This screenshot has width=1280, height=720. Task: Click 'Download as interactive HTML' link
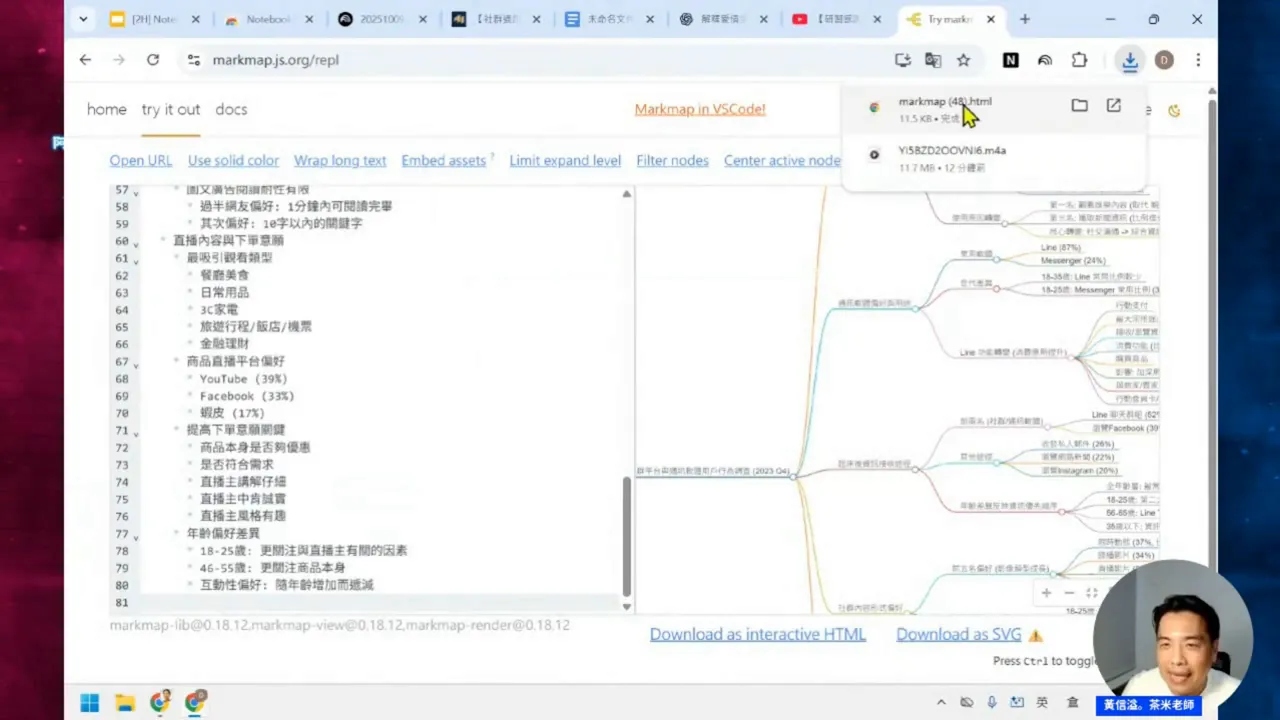(758, 634)
